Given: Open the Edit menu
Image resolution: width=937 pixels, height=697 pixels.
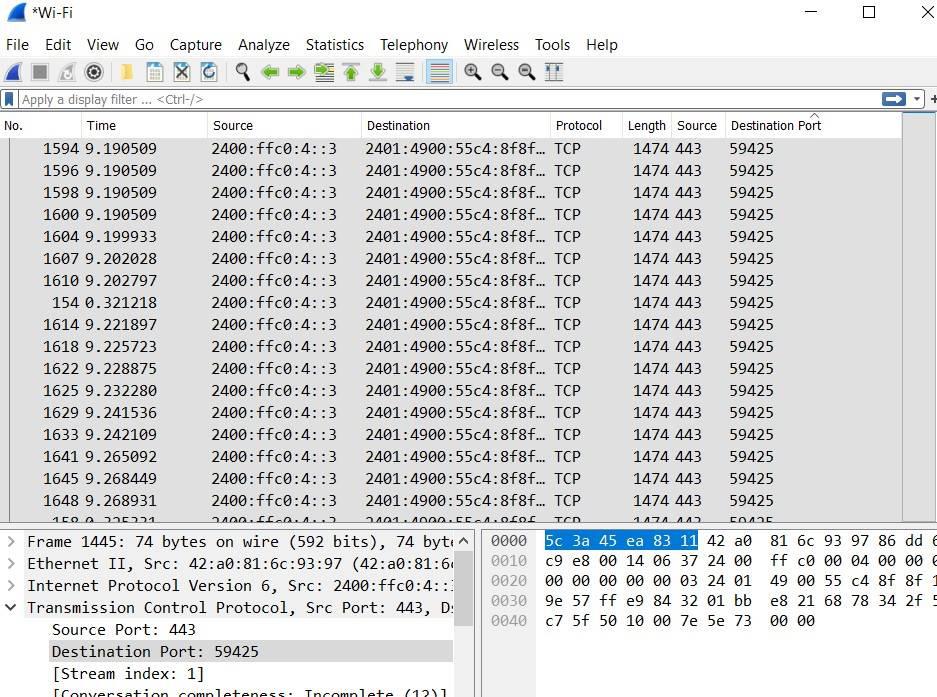Looking at the screenshot, I should click(58, 45).
